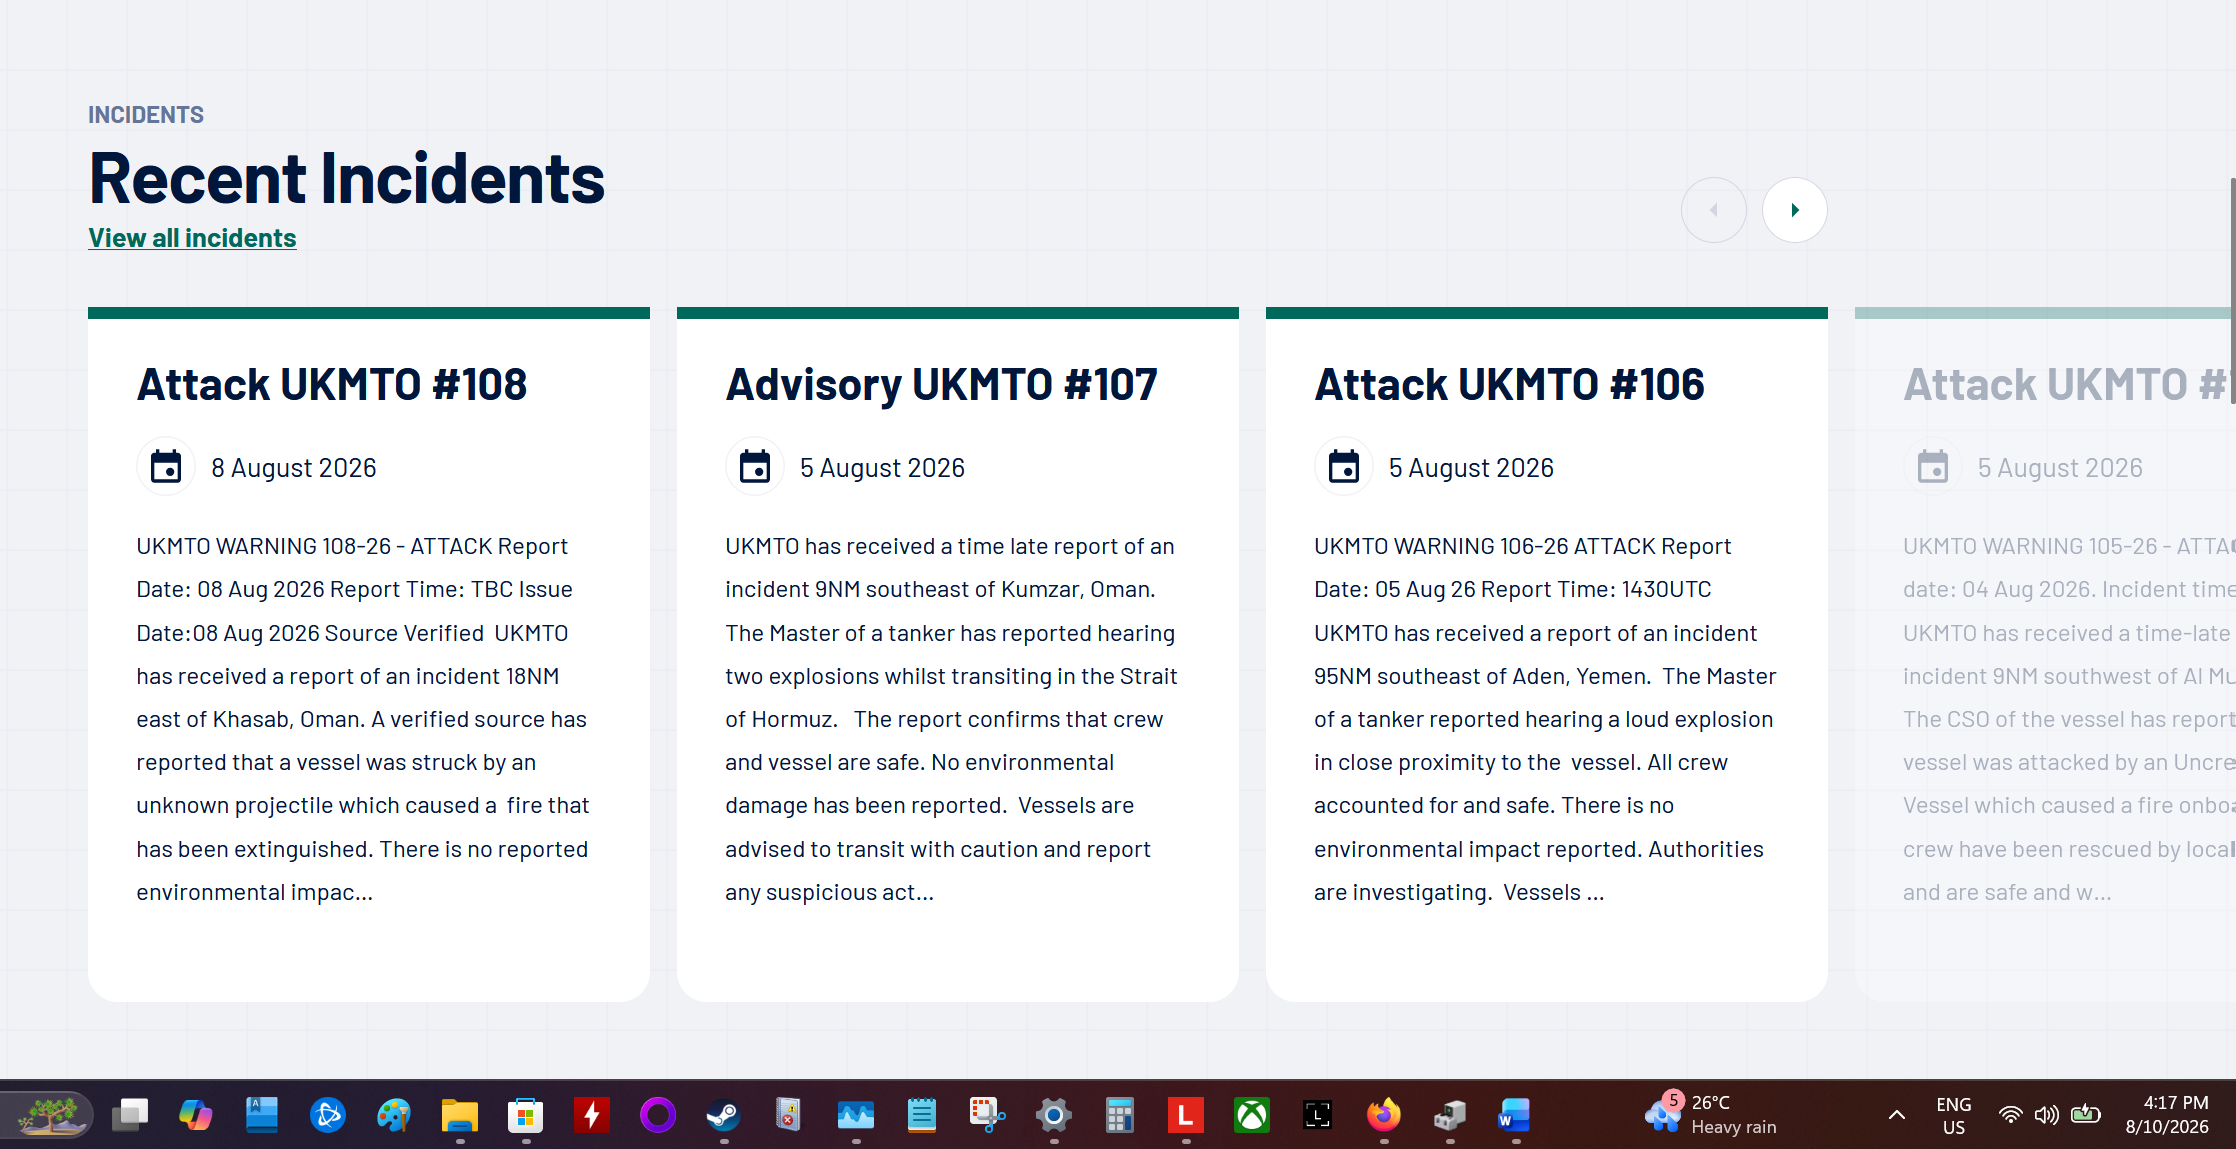2236x1149 pixels.
Task: Open Calculator from the taskbar
Action: [x=1120, y=1115]
